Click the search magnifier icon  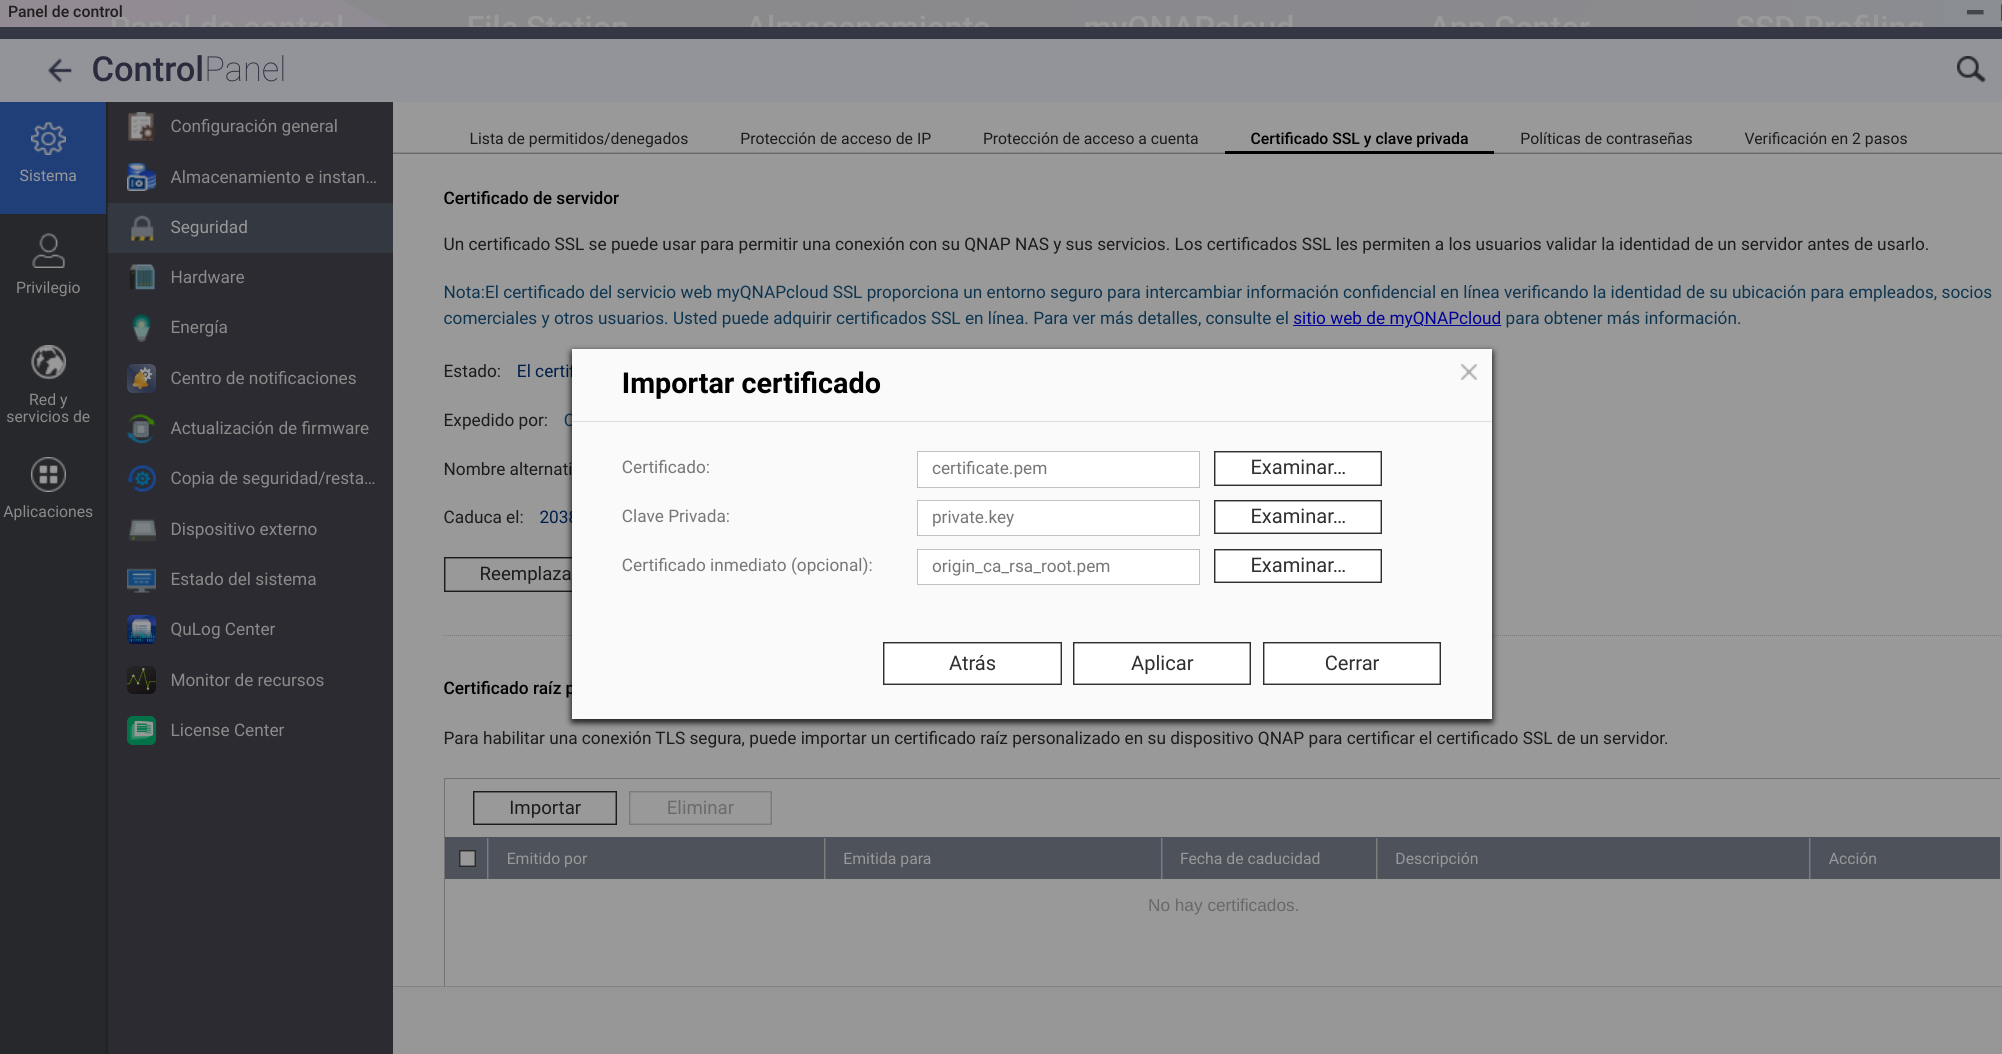(x=1969, y=69)
